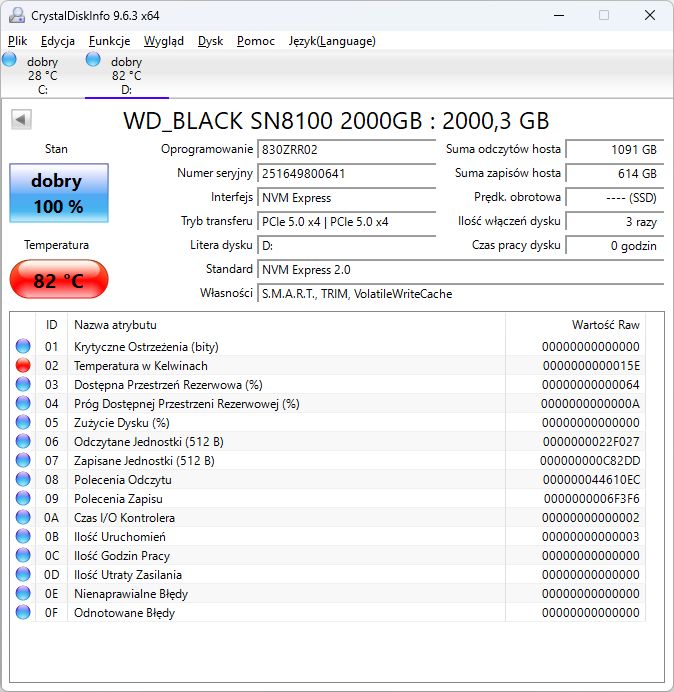
Task: Switch to the C: disk tab at 28 °C
Action: point(42,75)
